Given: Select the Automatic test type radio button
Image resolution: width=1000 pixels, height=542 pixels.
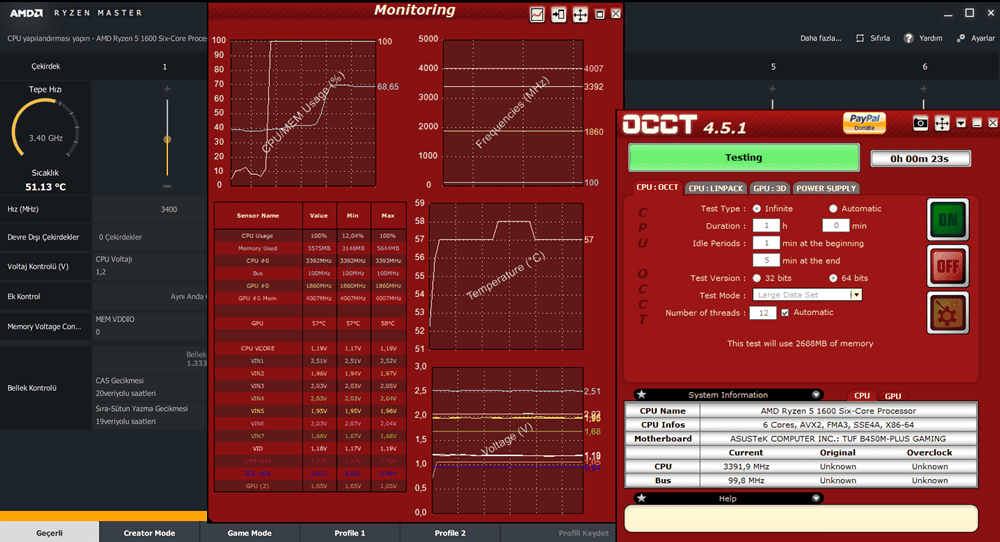Looking at the screenshot, I should (x=833, y=209).
